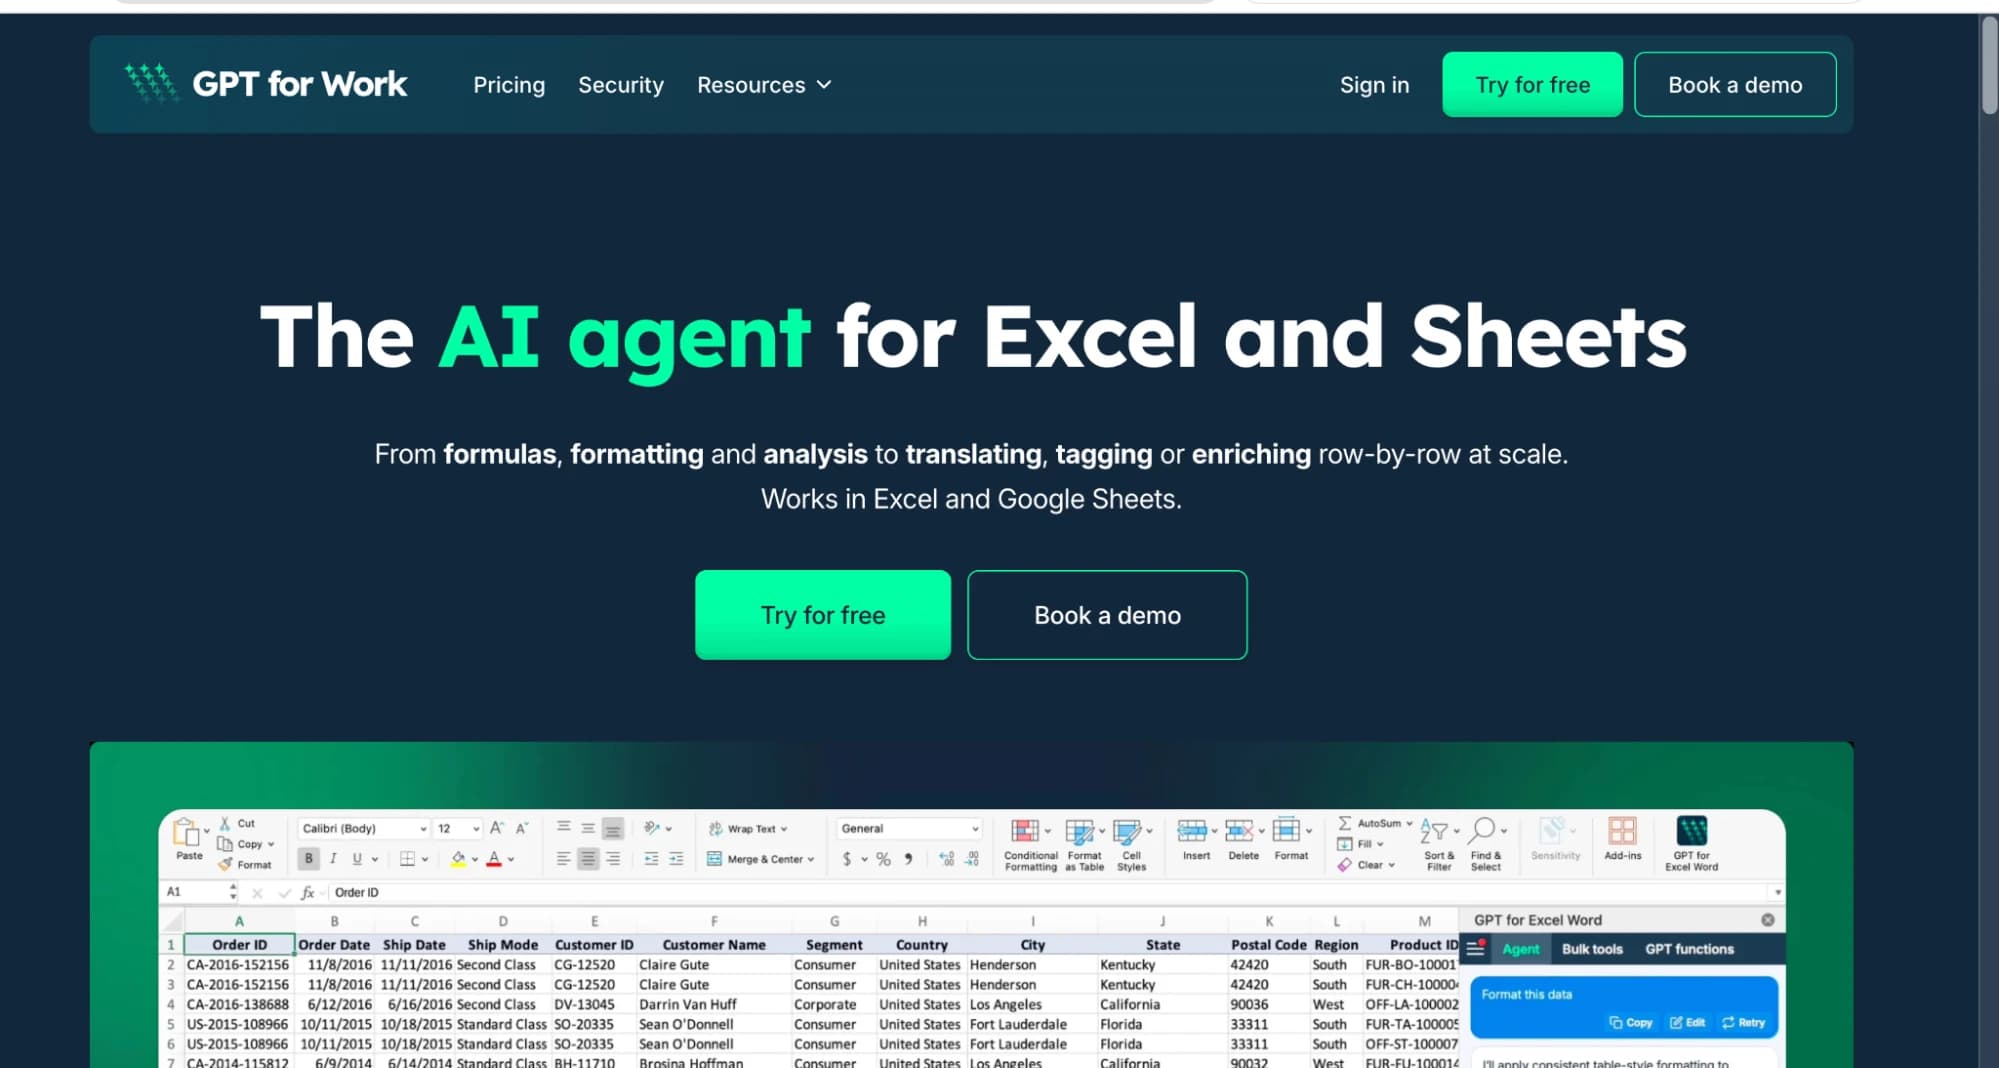Click the increase font size icon
This screenshot has height=1068, width=1999.
[496, 828]
